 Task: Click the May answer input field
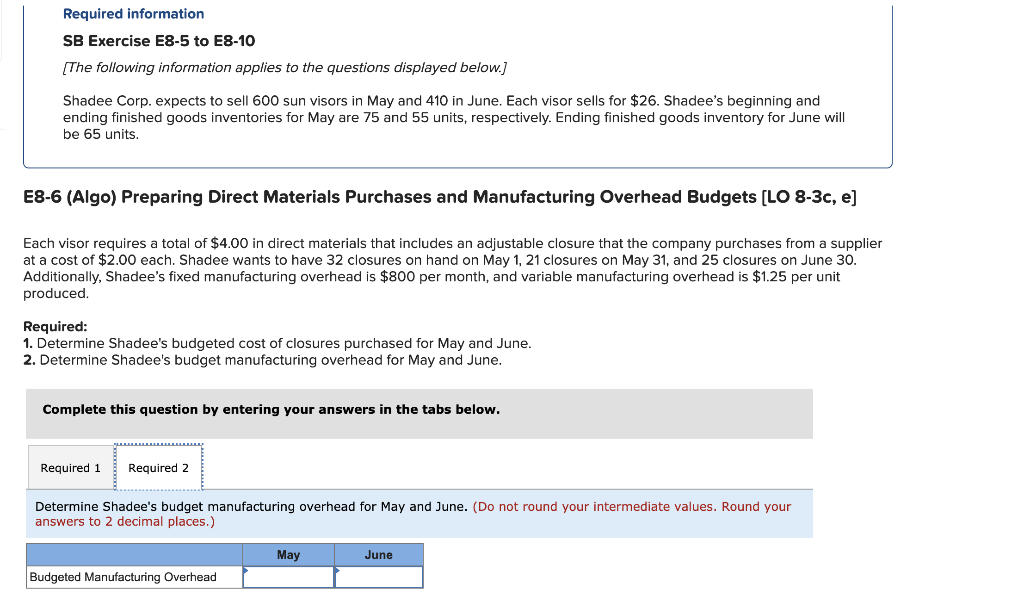[x=289, y=577]
